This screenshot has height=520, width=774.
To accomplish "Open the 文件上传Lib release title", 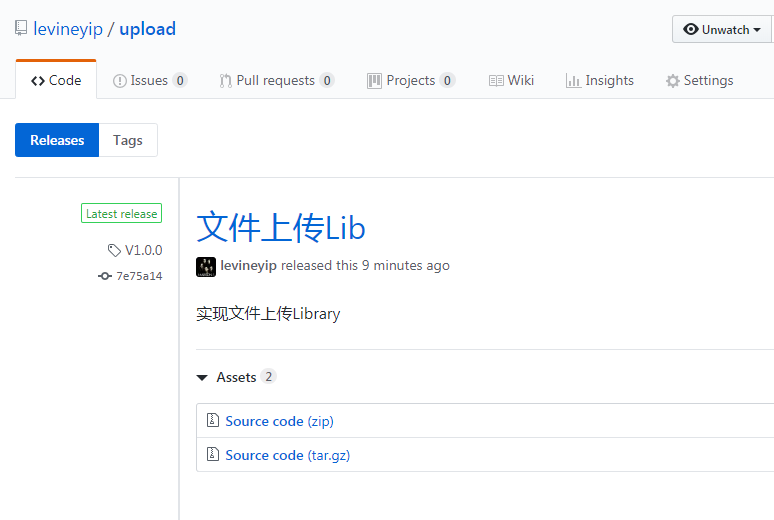I will [281, 228].
